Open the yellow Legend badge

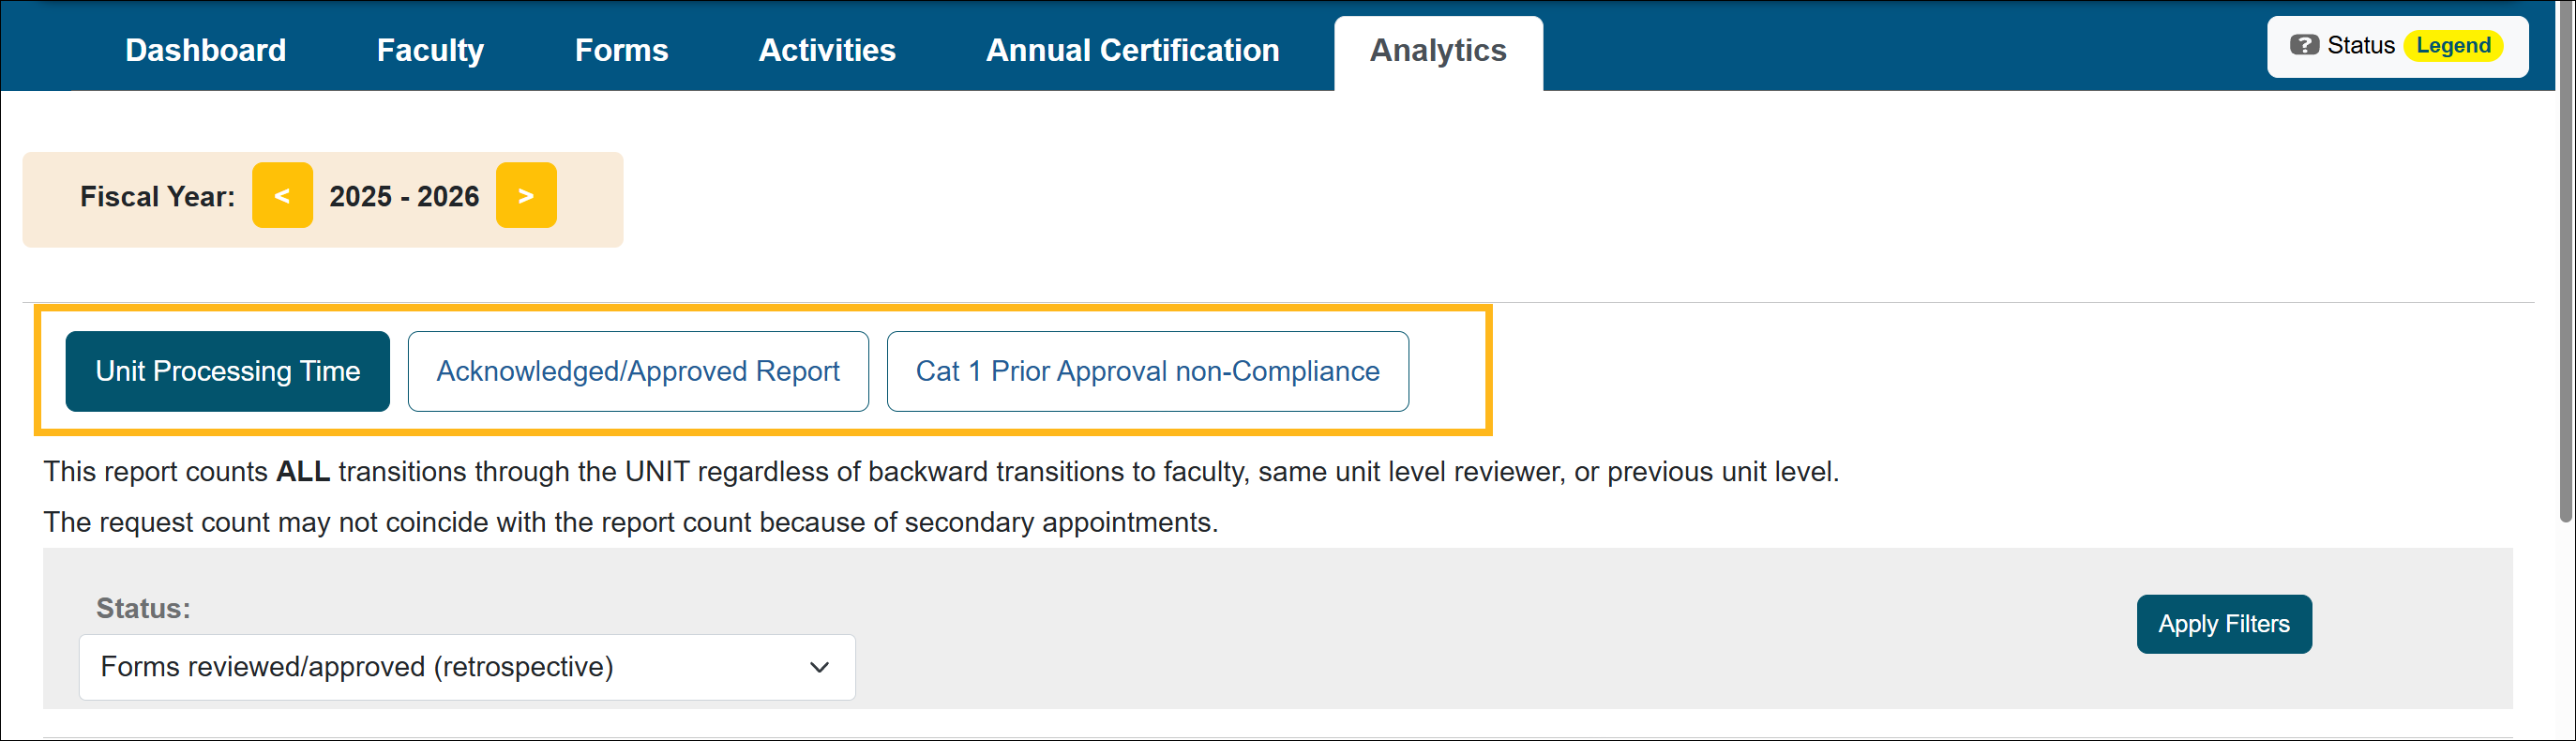pyautogui.click(x=2452, y=45)
